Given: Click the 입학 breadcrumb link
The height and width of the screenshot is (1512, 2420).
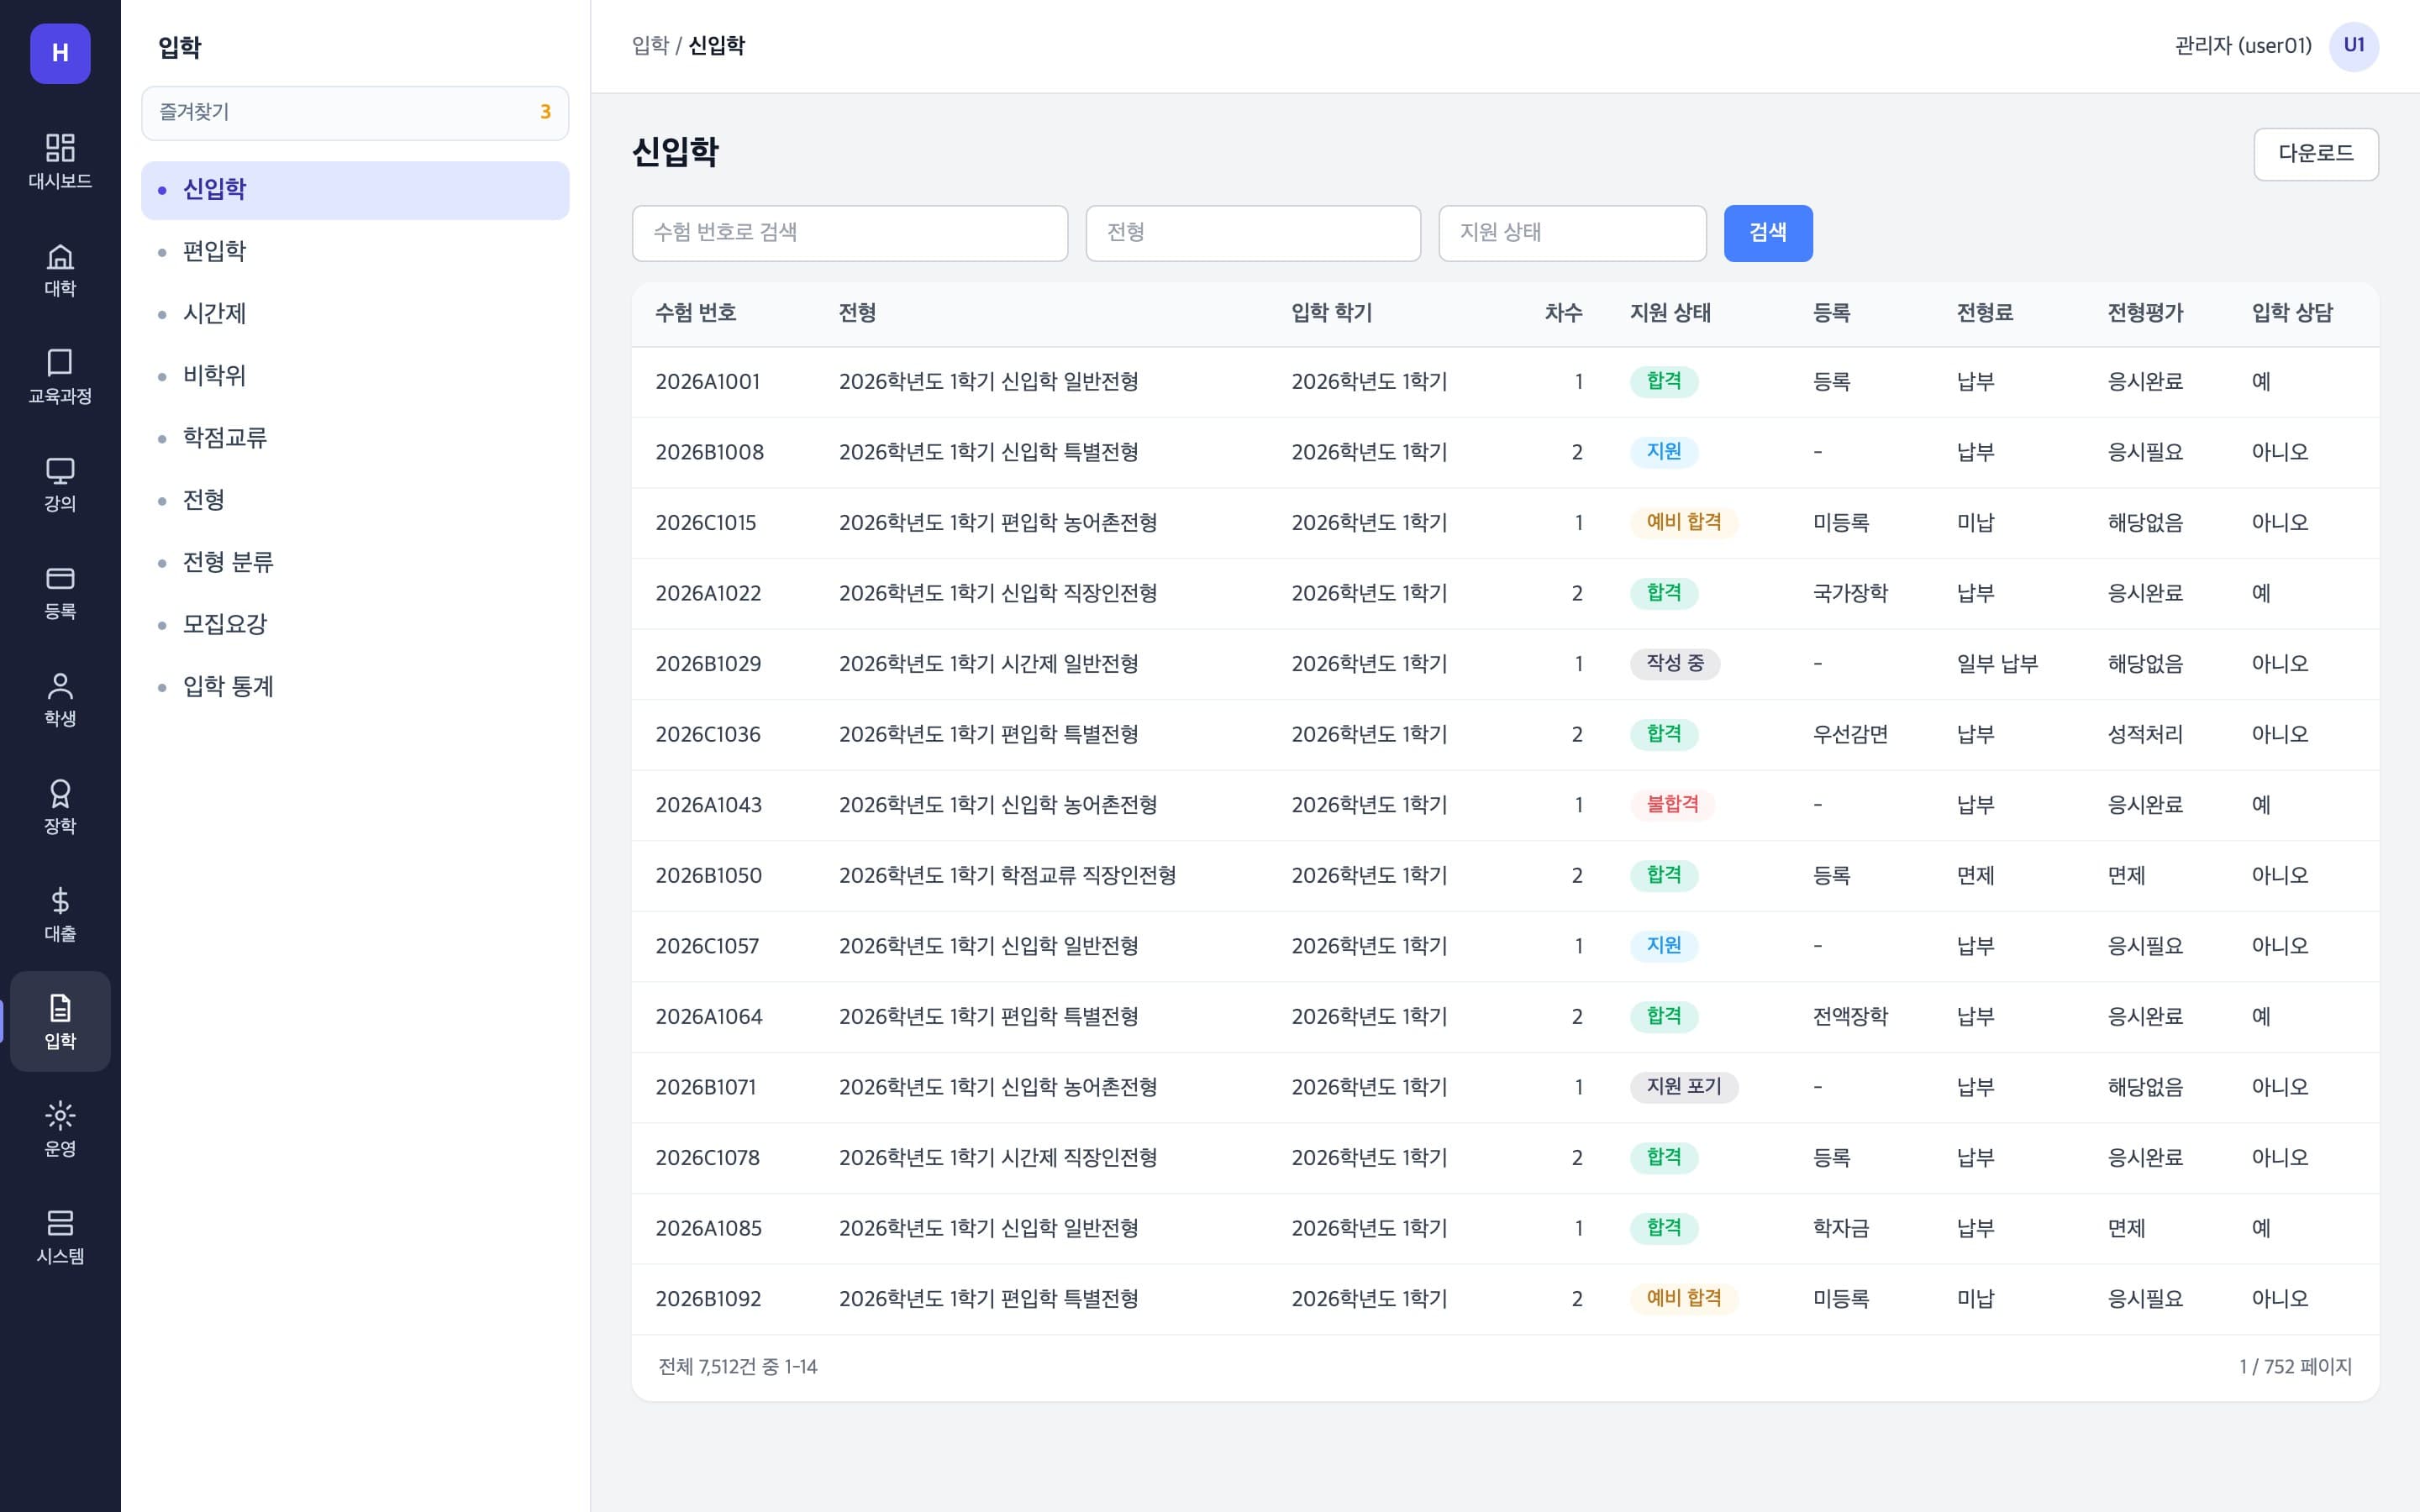Looking at the screenshot, I should coord(650,46).
